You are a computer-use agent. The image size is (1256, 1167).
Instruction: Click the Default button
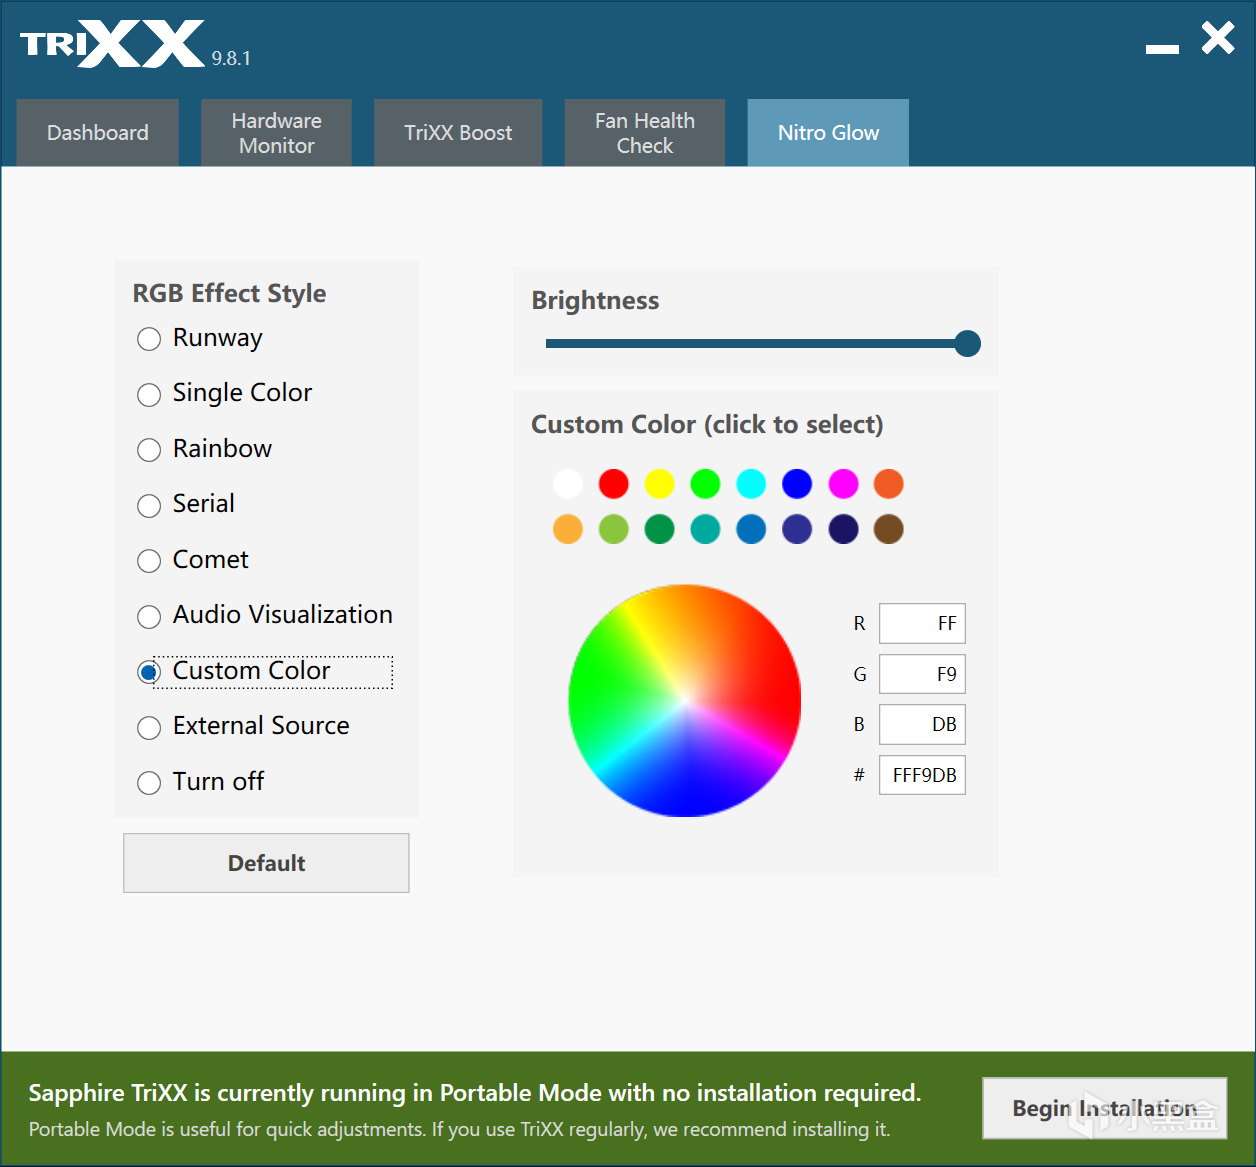(266, 863)
